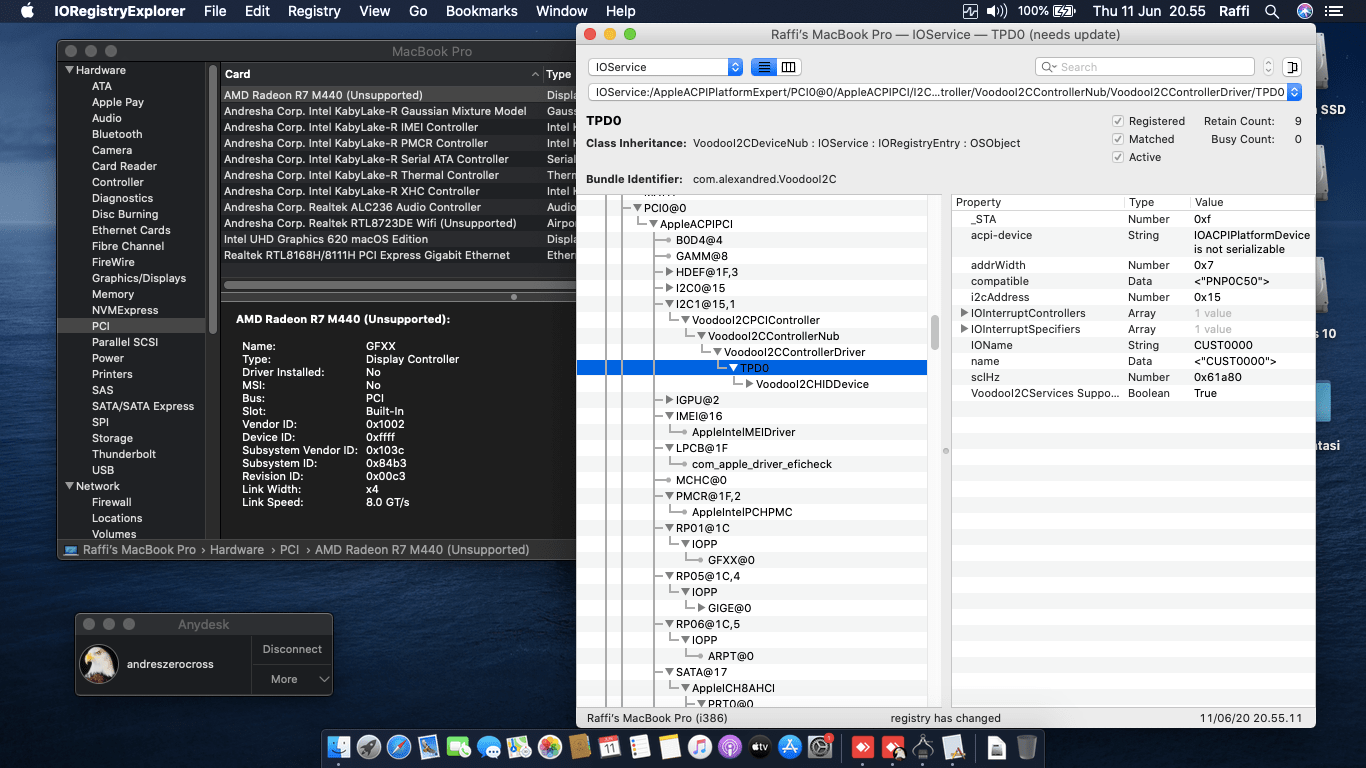1366x768 pixels.
Task: Sort by the Property column header
Action: tap(1038, 202)
